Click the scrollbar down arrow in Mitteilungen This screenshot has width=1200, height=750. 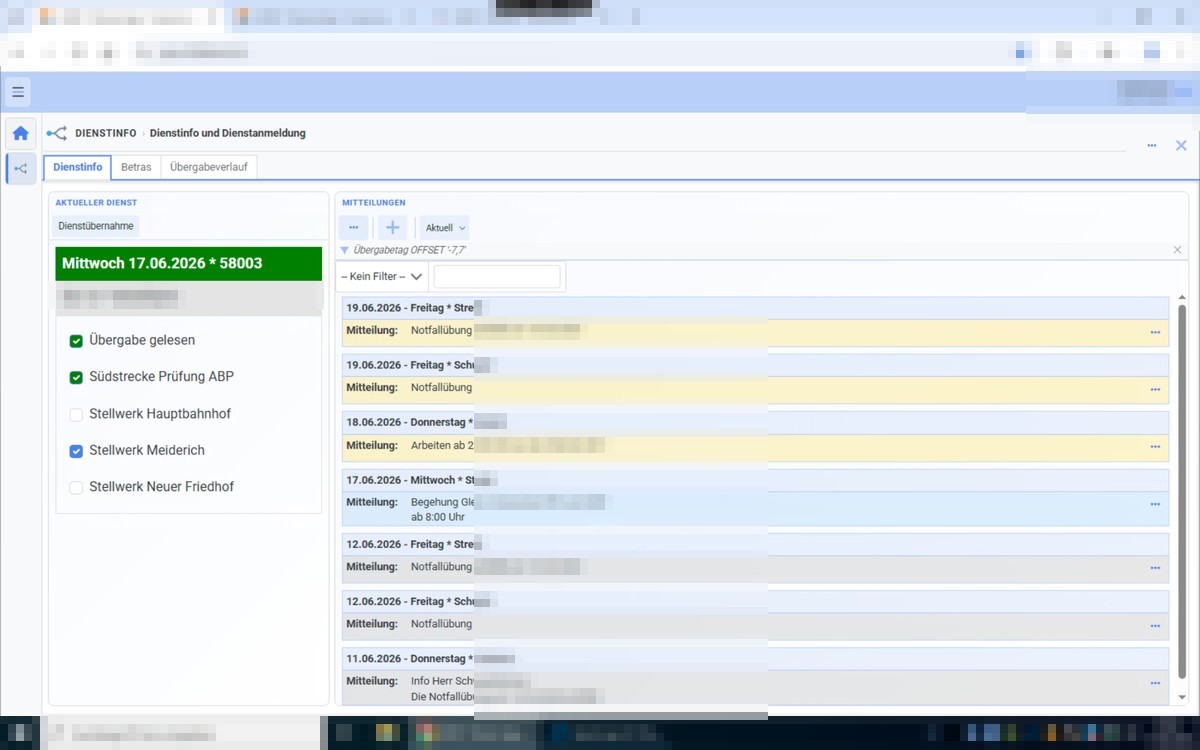(1181, 697)
